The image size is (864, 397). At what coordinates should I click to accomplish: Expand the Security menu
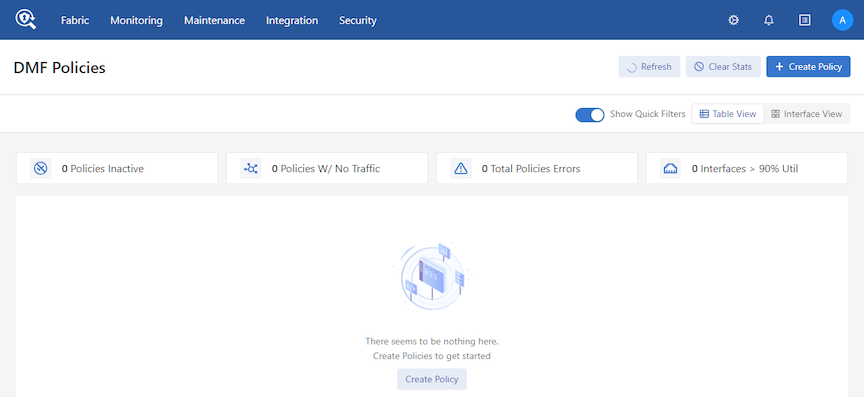click(x=358, y=20)
